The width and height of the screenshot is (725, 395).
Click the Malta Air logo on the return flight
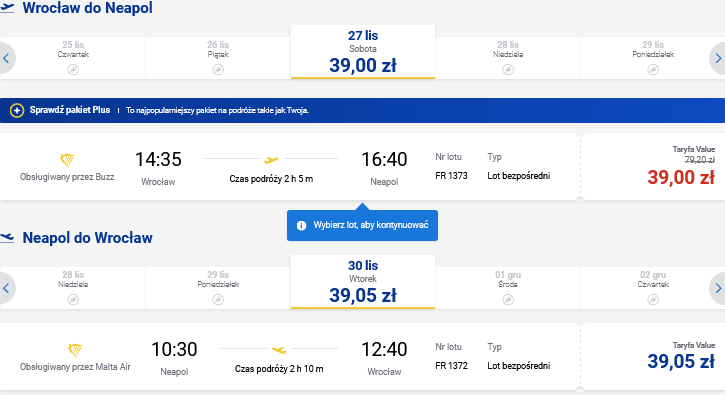pos(75,350)
